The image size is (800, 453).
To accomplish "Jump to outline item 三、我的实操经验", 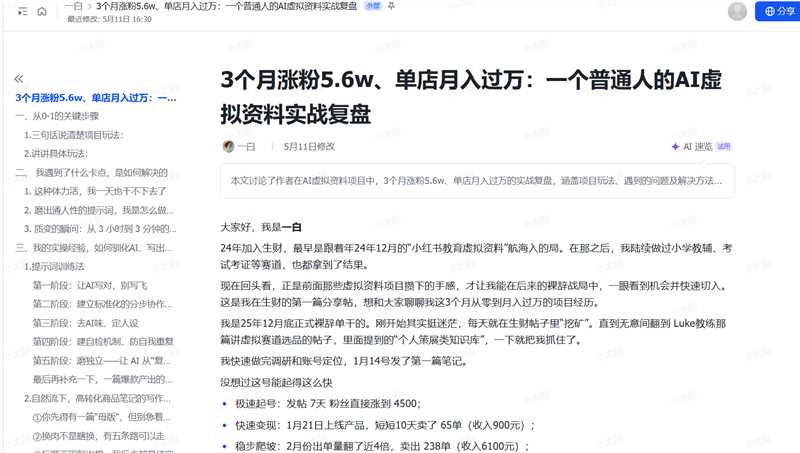I will (x=94, y=248).
